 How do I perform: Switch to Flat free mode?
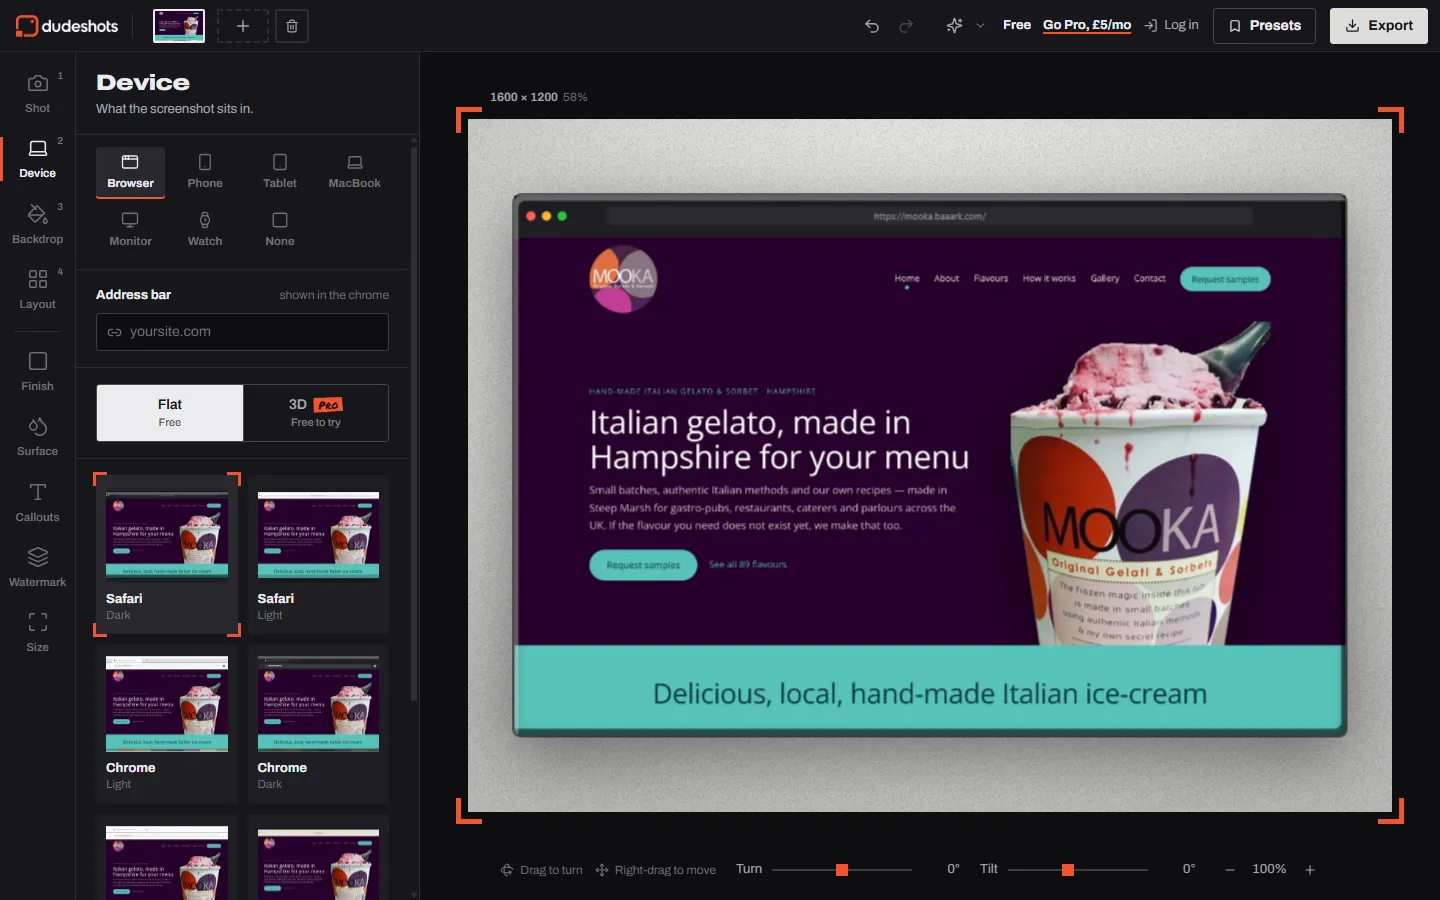pyautogui.click(x=170, y=413)
